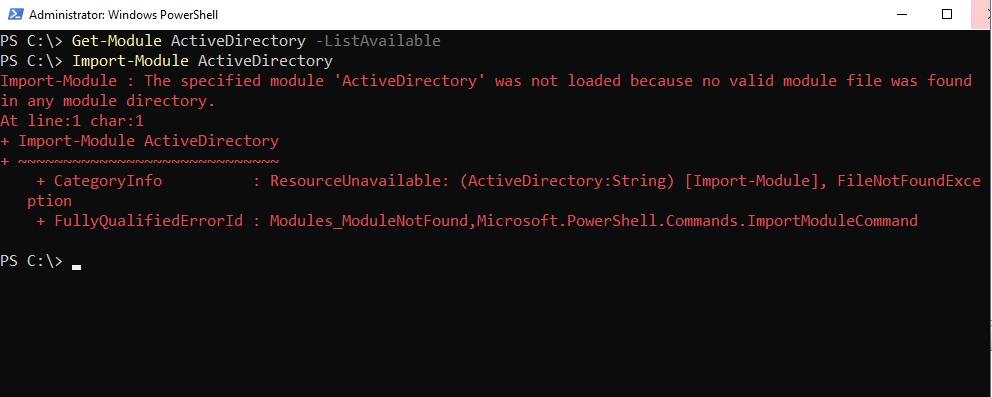The height and width of the screenshot is (397, 992).
Task: Click the CategoryInfo label in the error
Action: pos(108,181)
